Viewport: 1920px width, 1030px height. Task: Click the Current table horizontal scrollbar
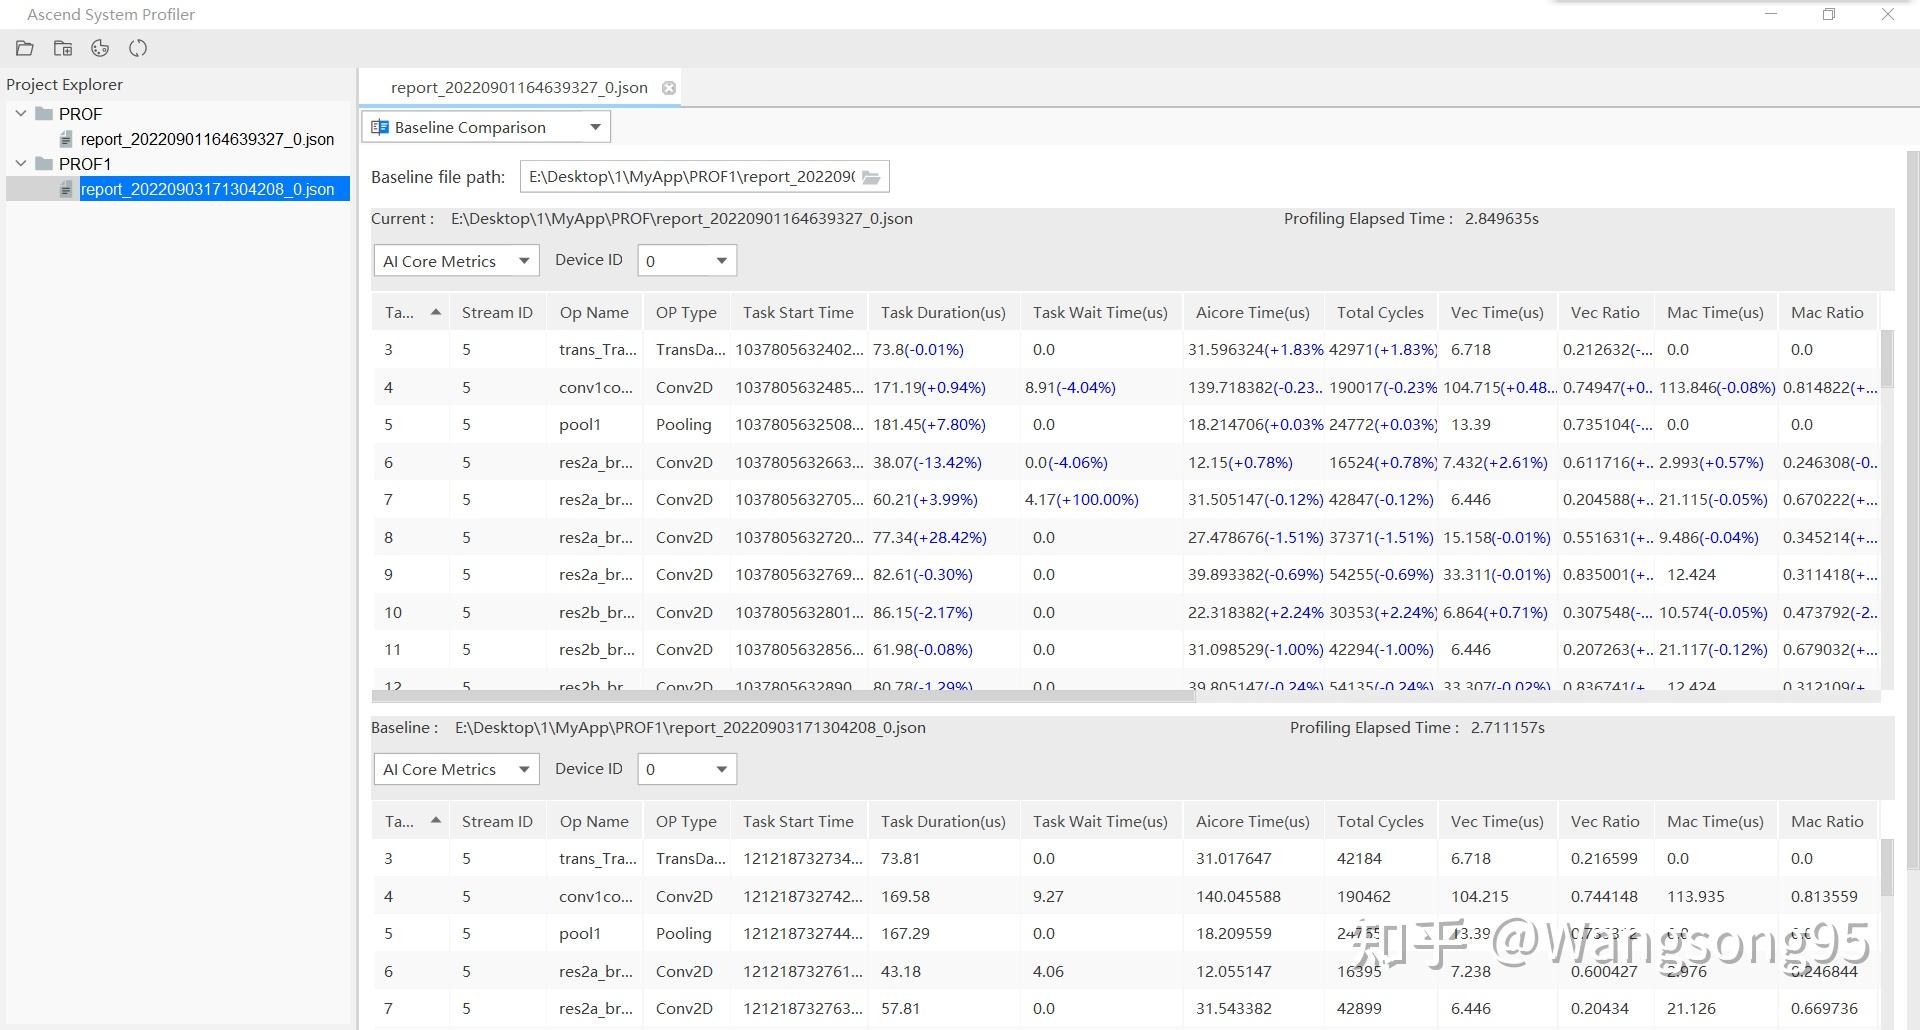point(782,696)
